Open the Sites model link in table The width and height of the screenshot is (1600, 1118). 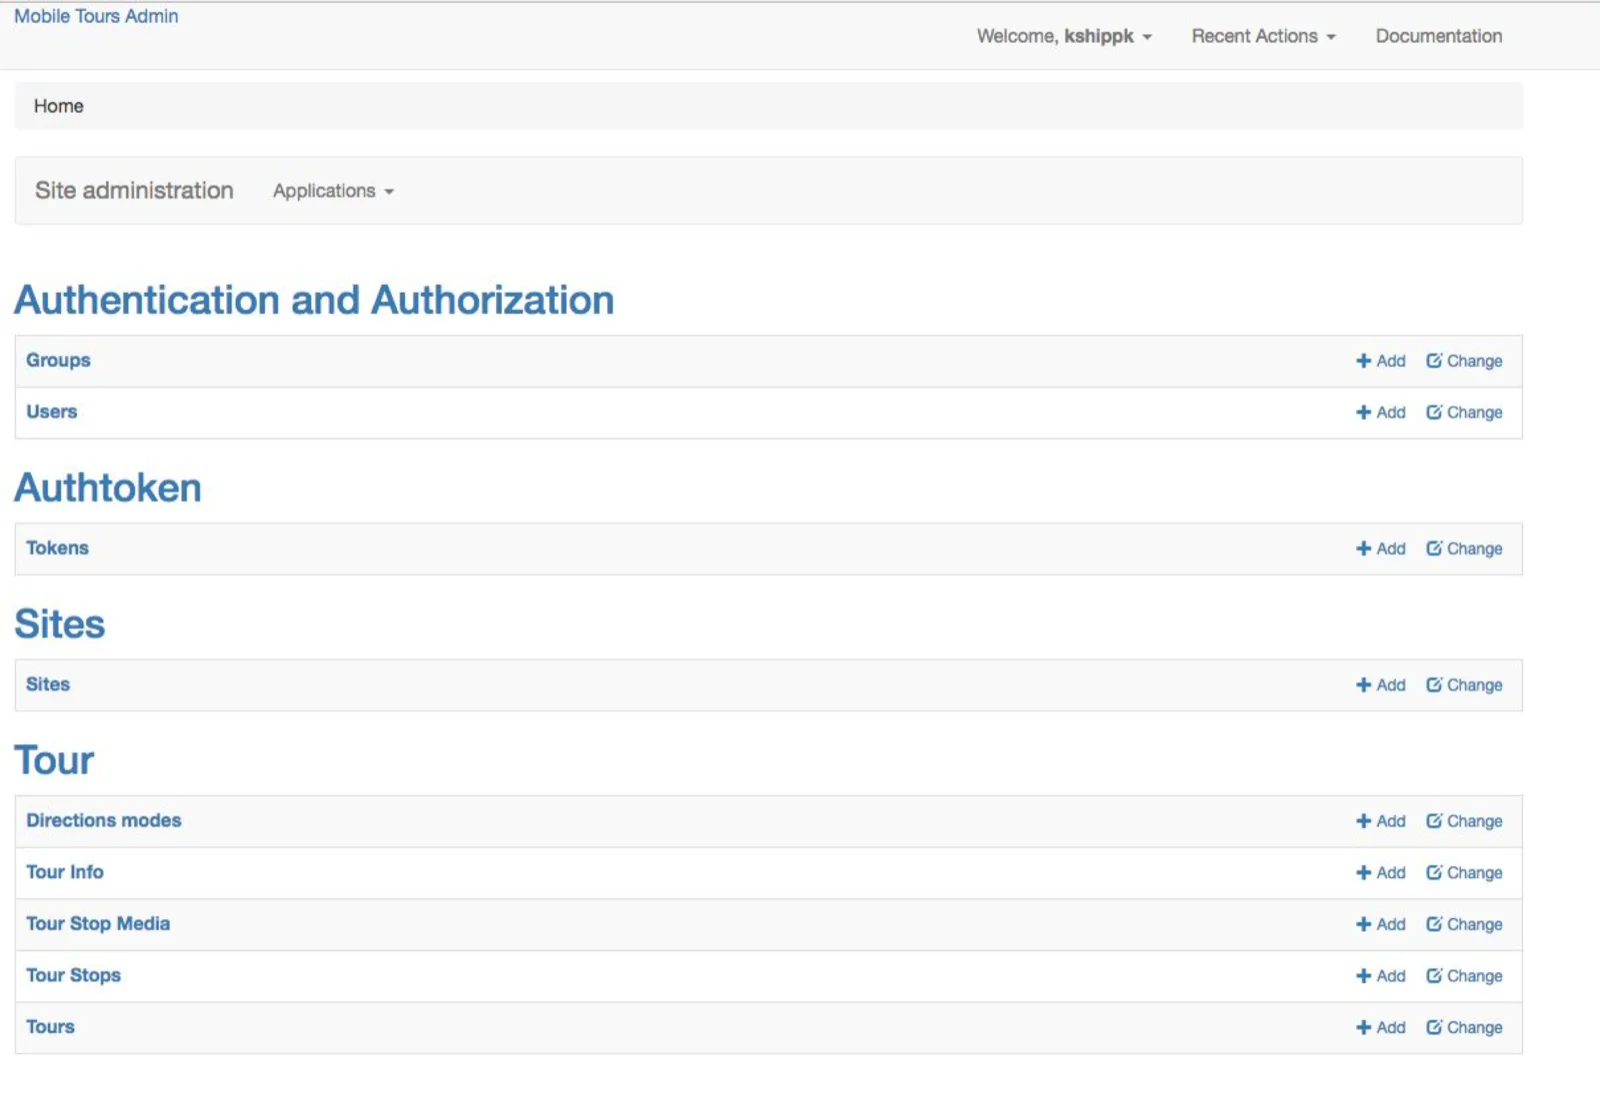coord(48,684)
